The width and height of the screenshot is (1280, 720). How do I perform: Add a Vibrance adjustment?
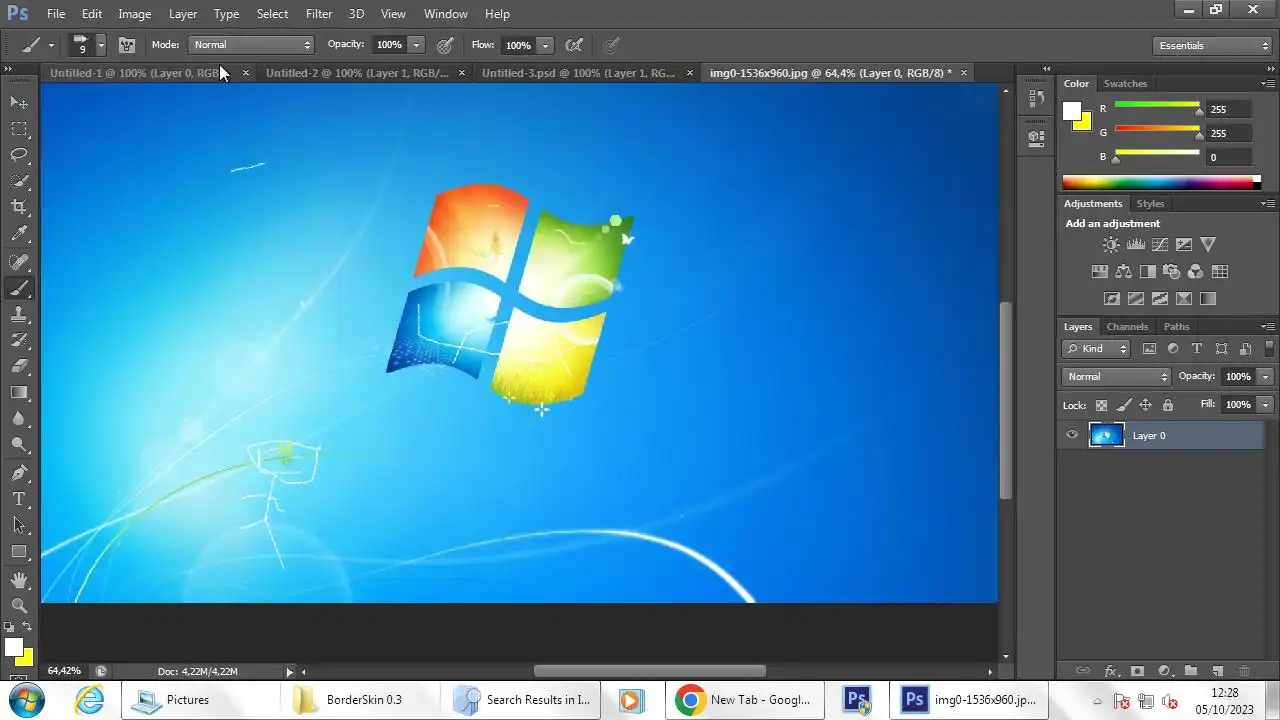(x=1208, y=245)
